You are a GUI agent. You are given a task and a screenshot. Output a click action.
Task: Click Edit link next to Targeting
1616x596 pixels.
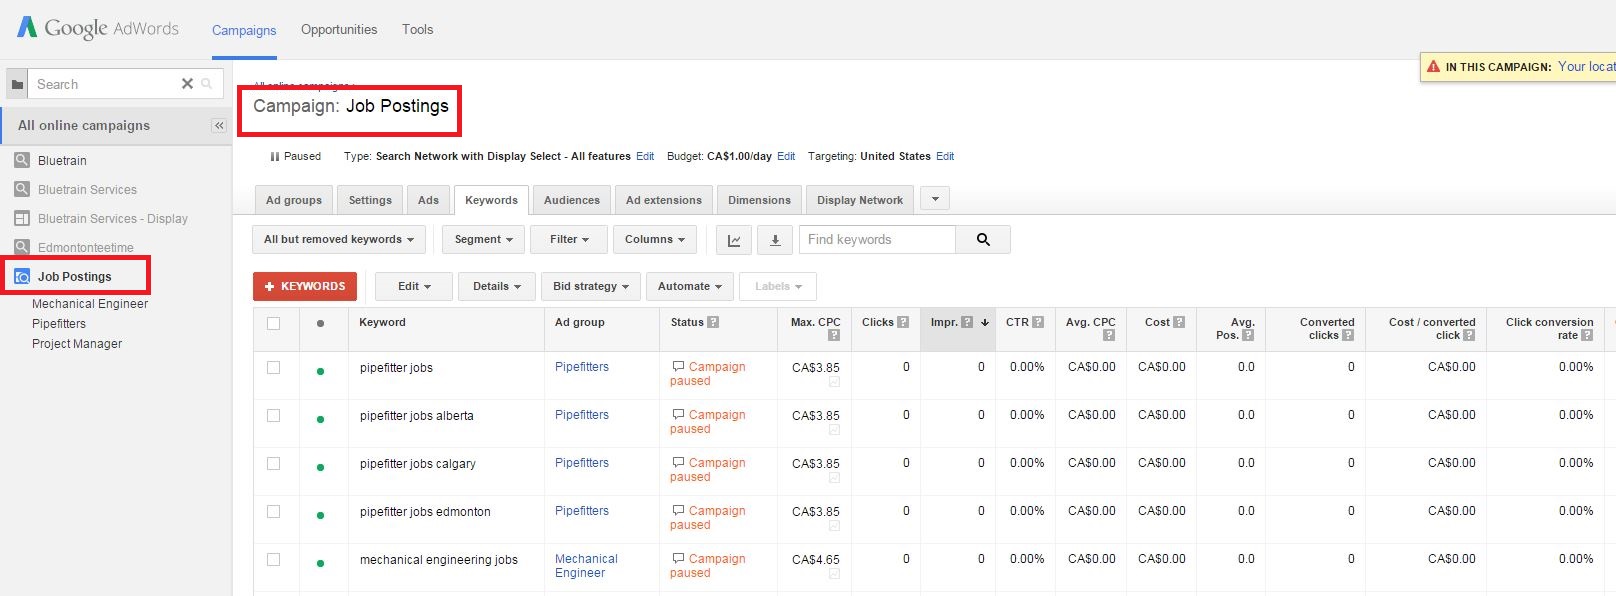(945, 156)
